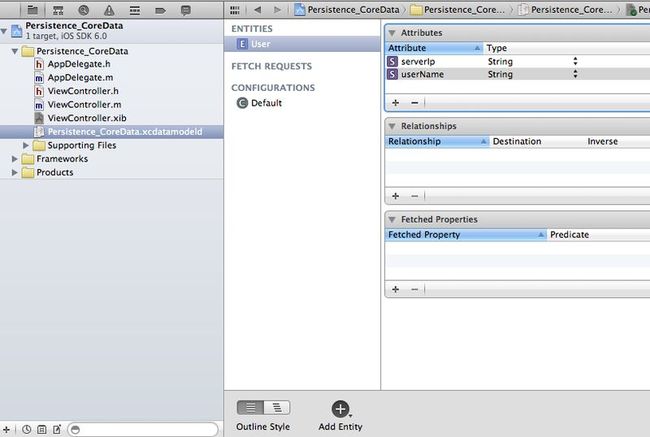Image resolution: width=650 pixels, height=437 pixels.
Task: Remove fetched property with the minus button
Action: pos(415,289)
